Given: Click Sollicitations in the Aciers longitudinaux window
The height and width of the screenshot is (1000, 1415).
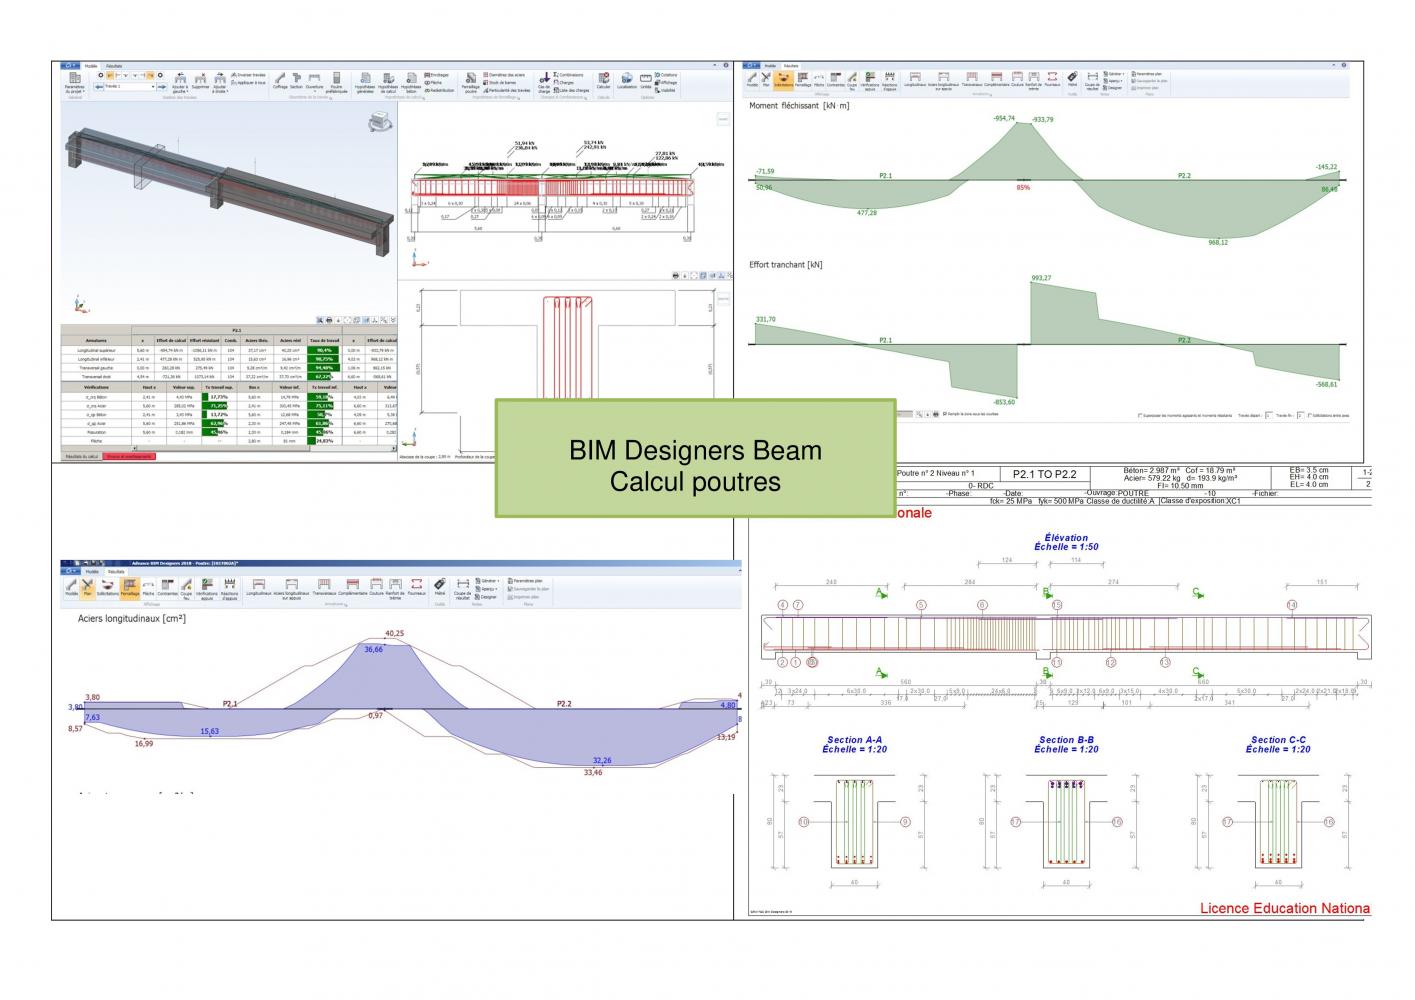Looking at the screenshot, I should click(x=108, y=588).
